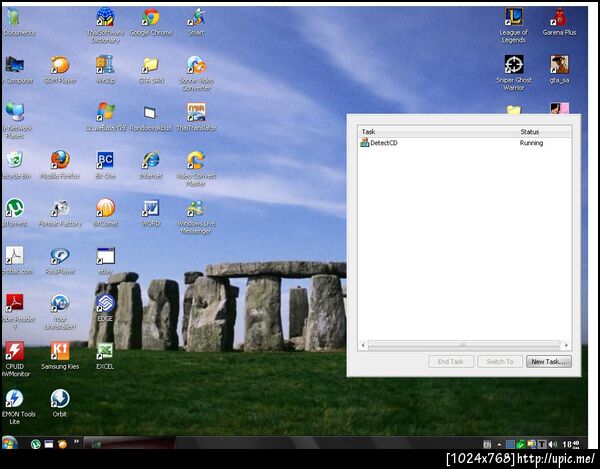
Task: Click the task list horizontal scrollbar
Action: (x=464, y=345)
